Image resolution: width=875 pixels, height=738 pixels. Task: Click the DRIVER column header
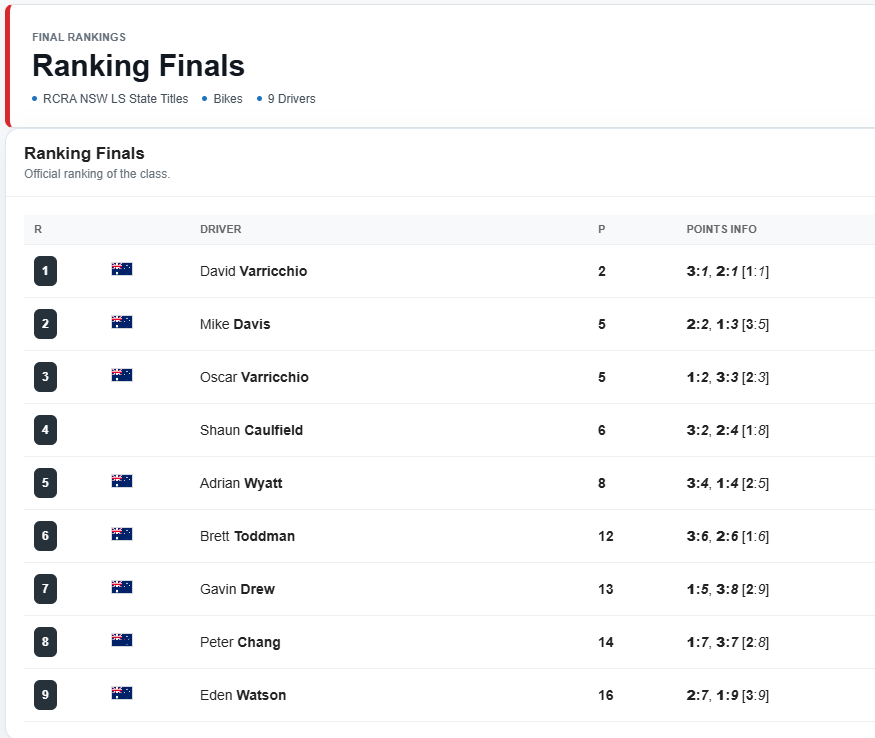pyautogui.click(x=220, y=229)
